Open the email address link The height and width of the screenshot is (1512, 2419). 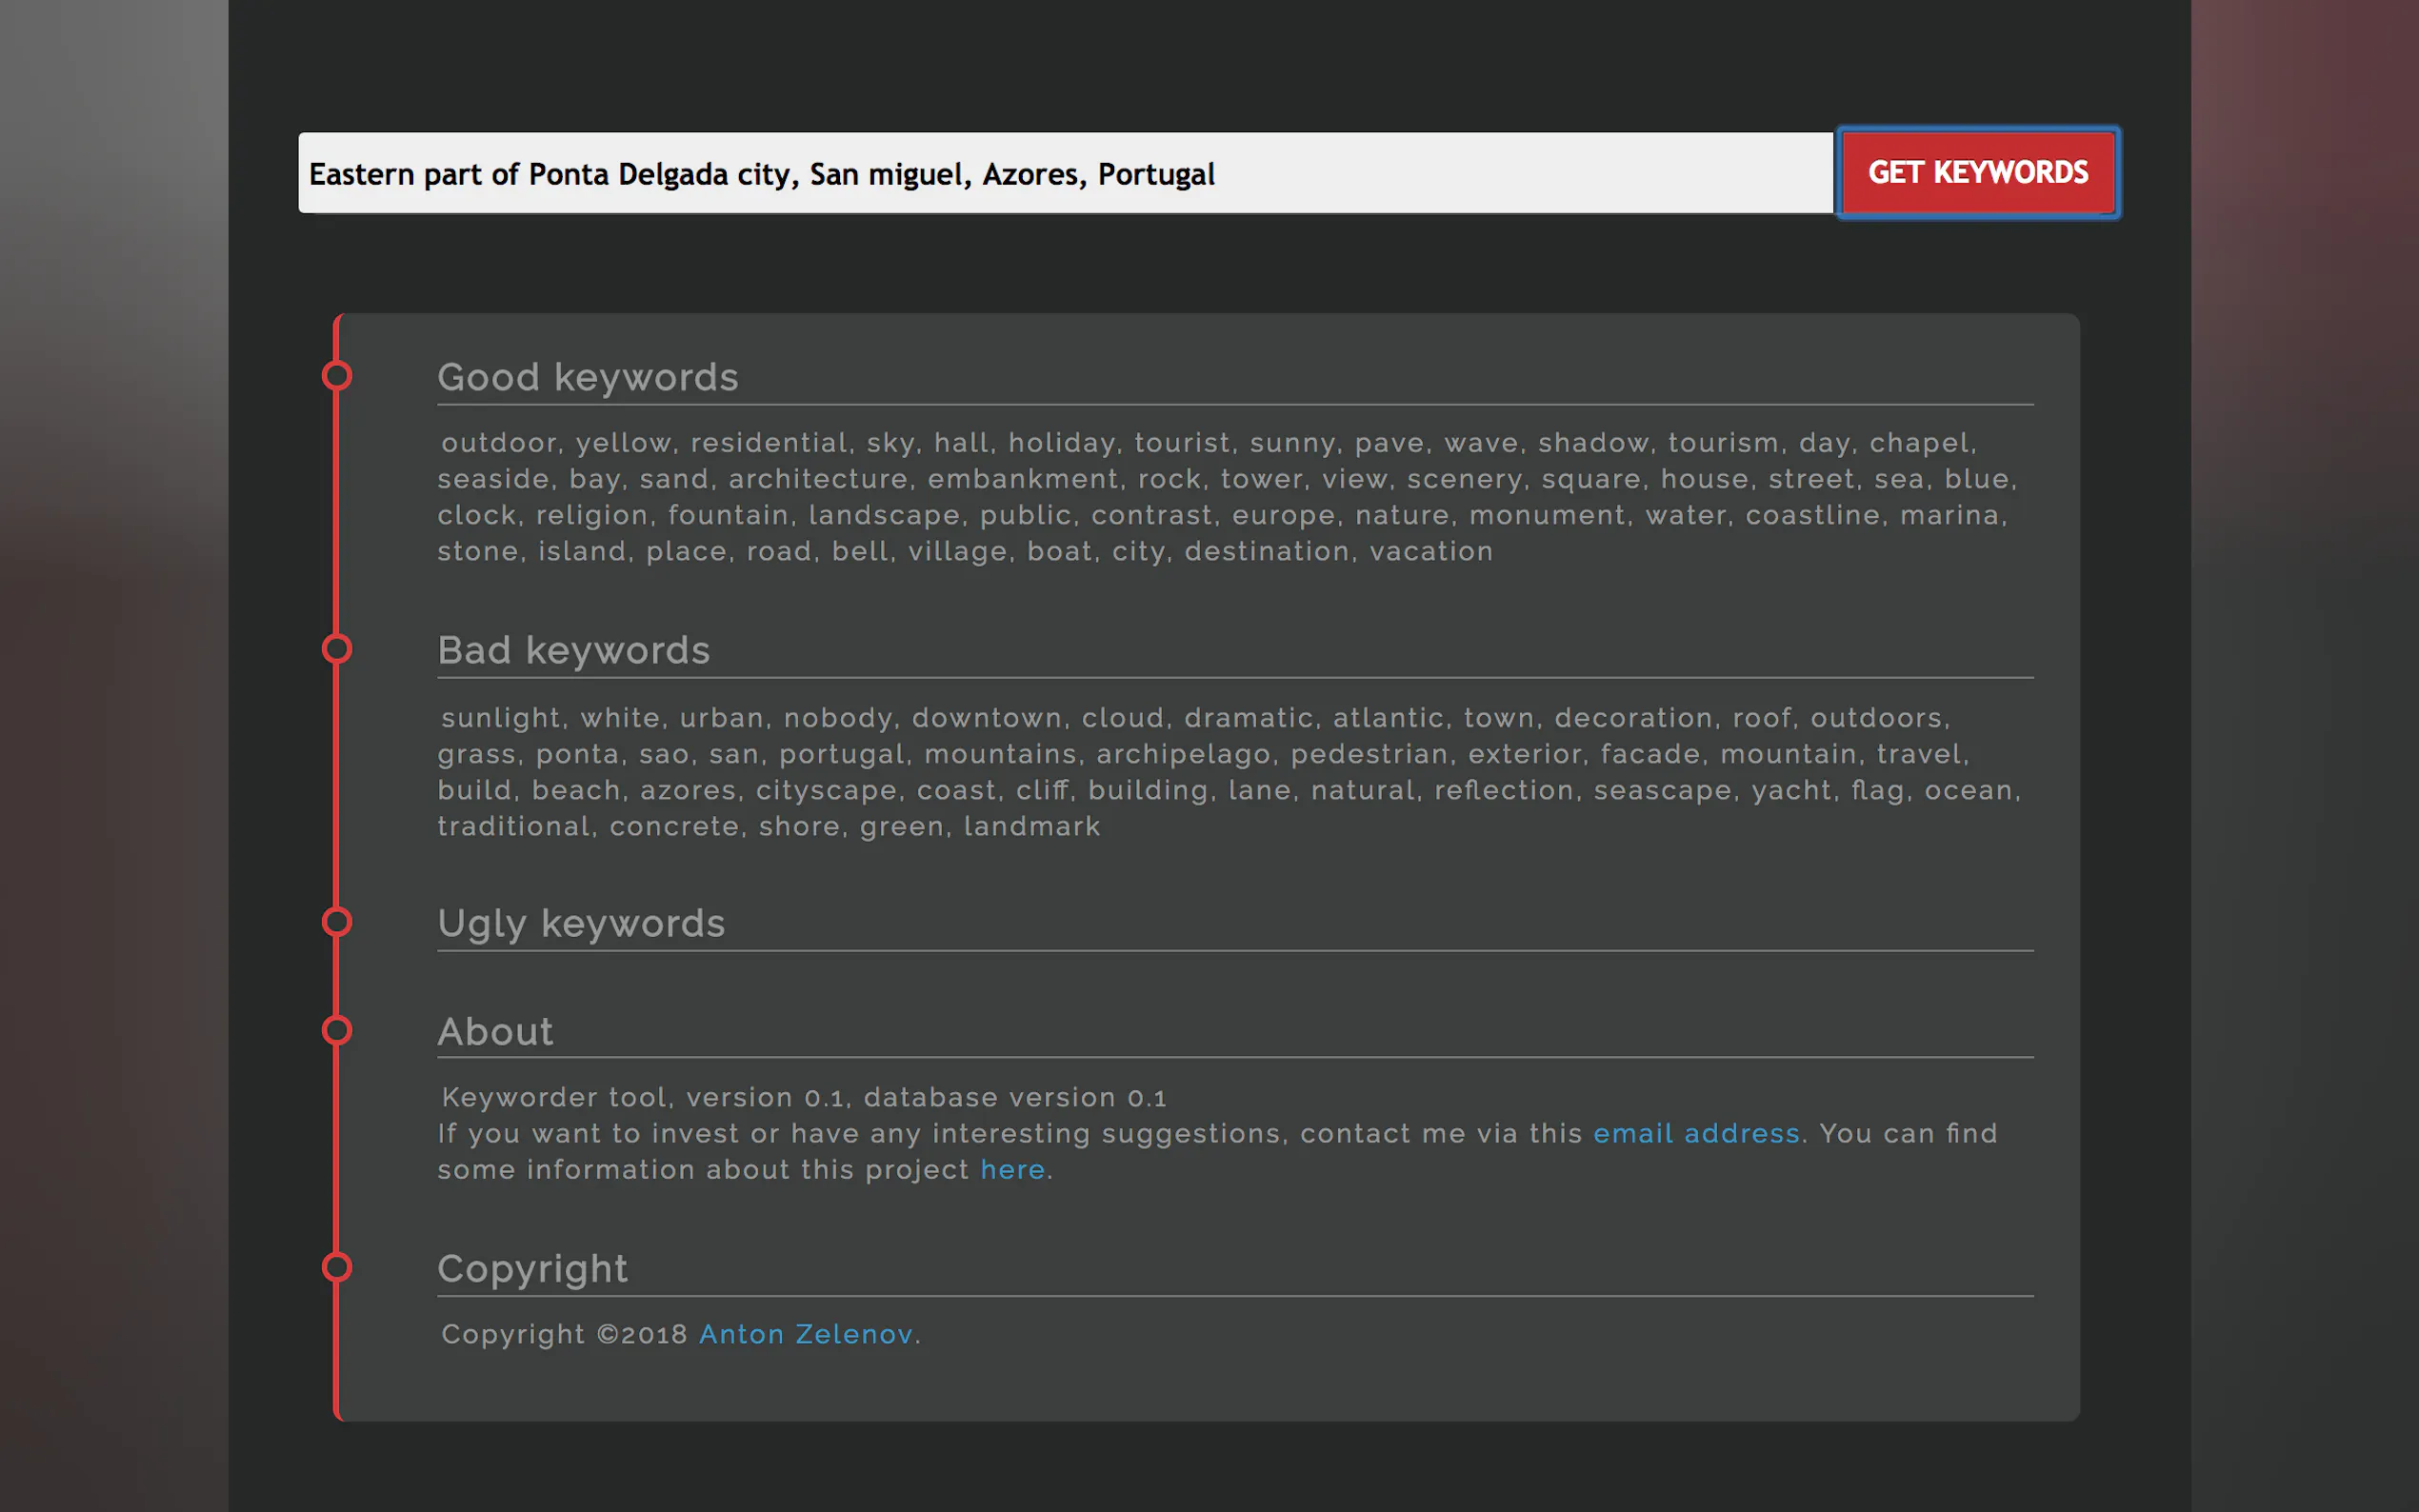pos(1696,1133)
